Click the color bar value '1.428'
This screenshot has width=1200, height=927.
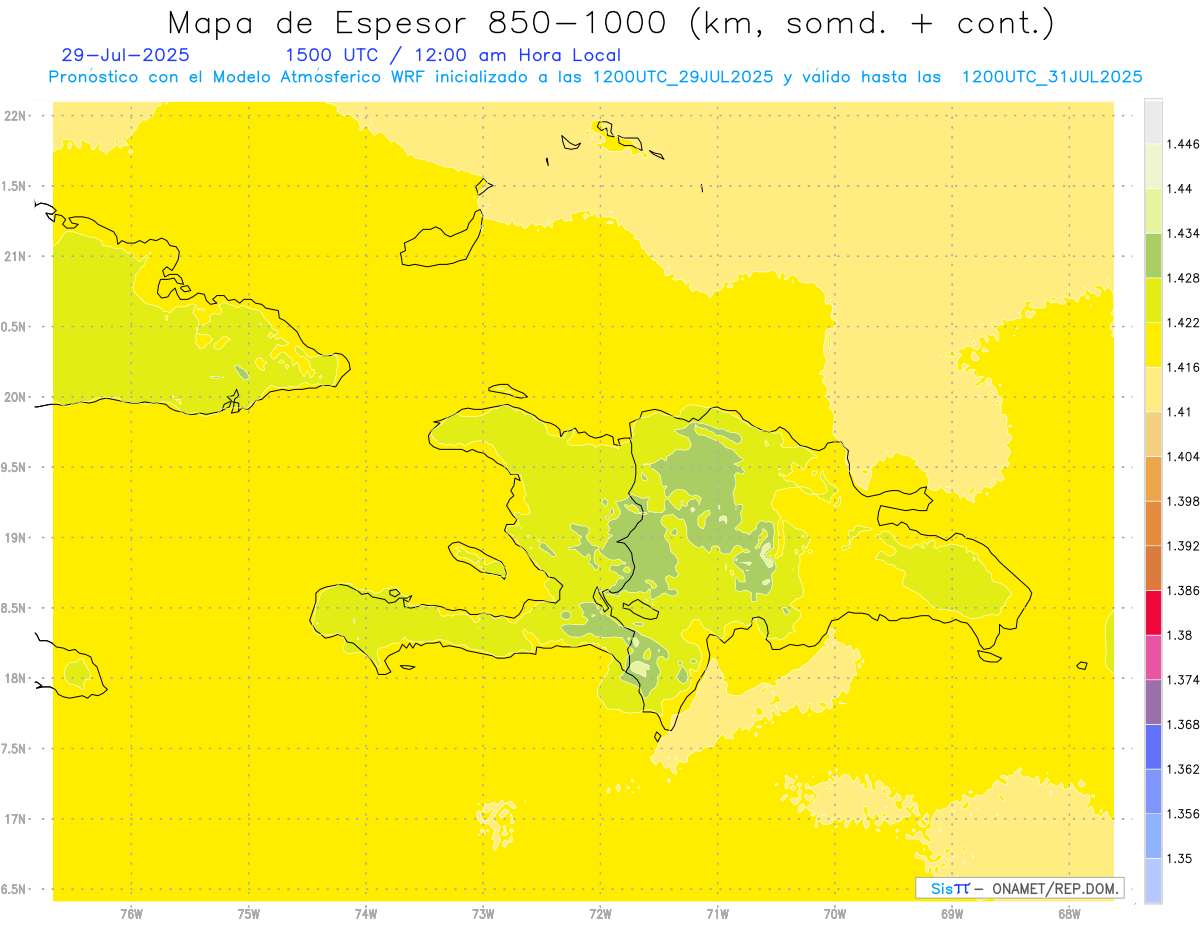click(1184, 278)
